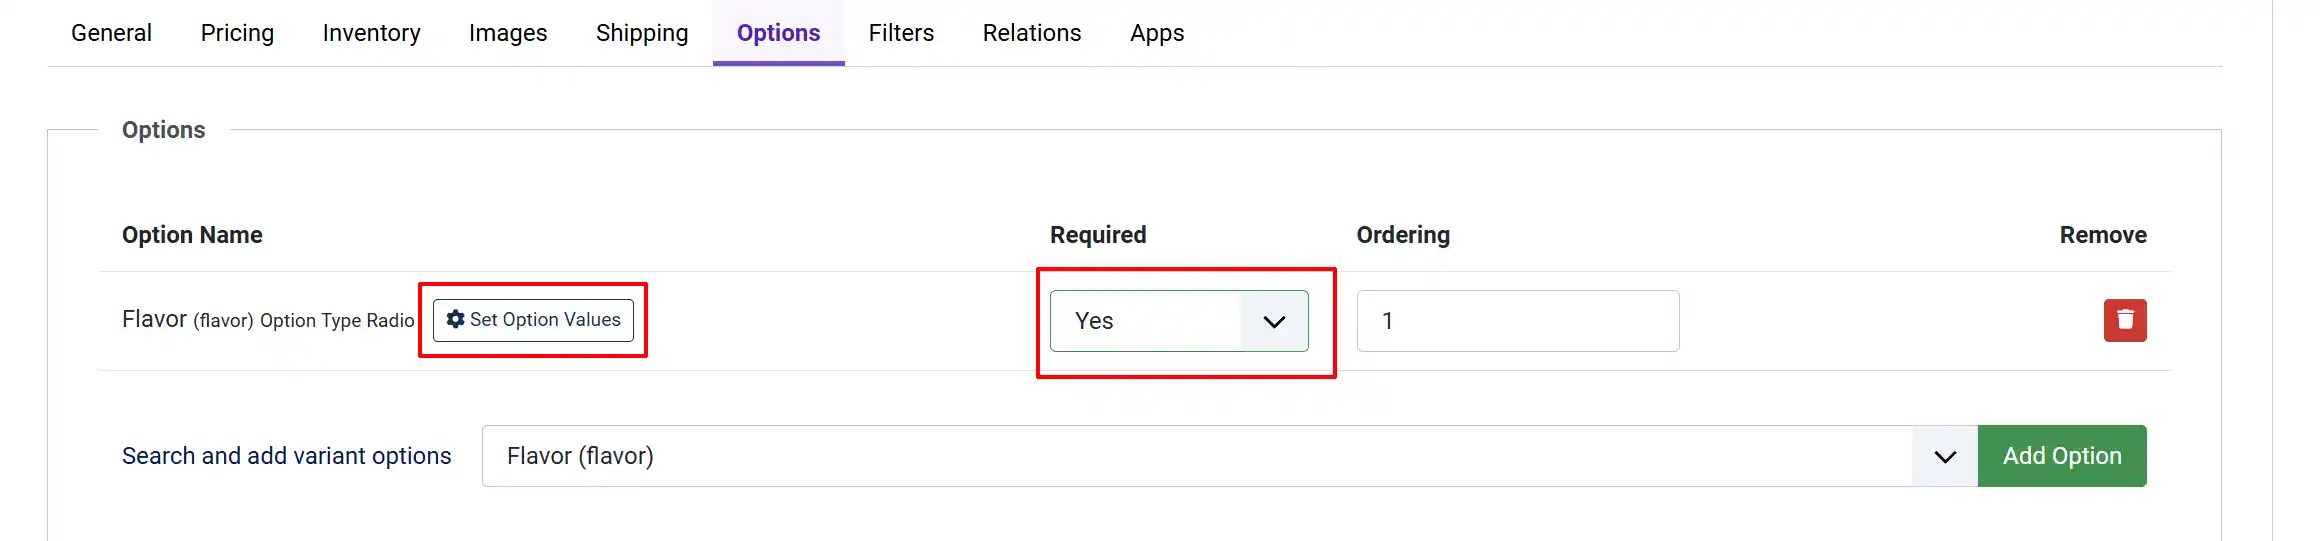Open the Pricing tab

pos(237,33)
